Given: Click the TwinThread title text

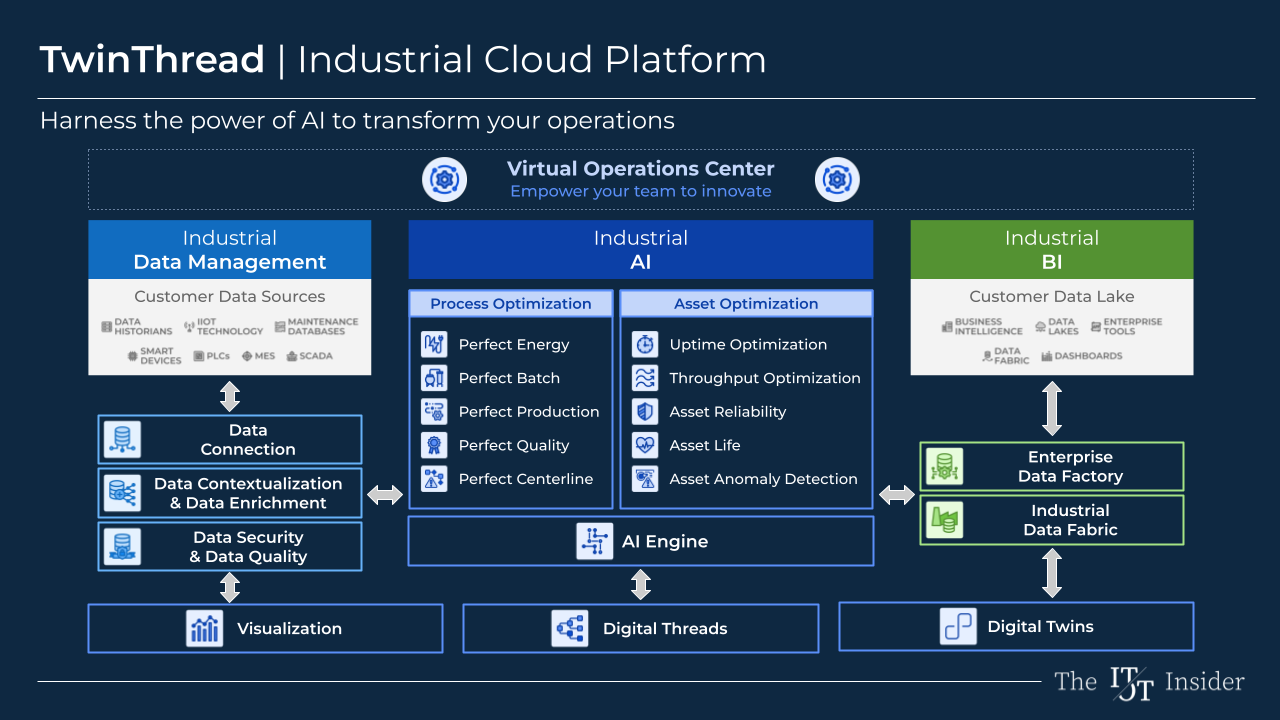Looking at the screenshot, I should [152, 60].
